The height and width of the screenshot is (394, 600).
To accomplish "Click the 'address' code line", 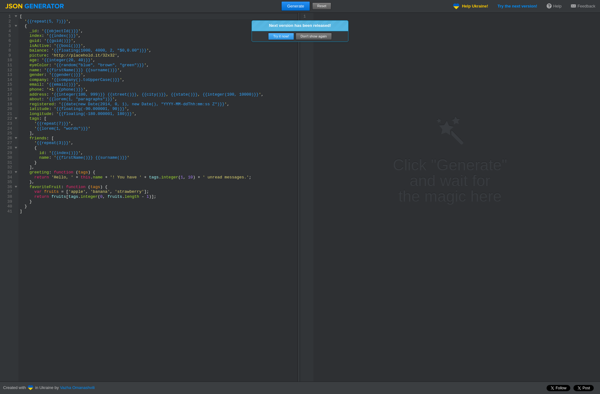I will 146,94.
